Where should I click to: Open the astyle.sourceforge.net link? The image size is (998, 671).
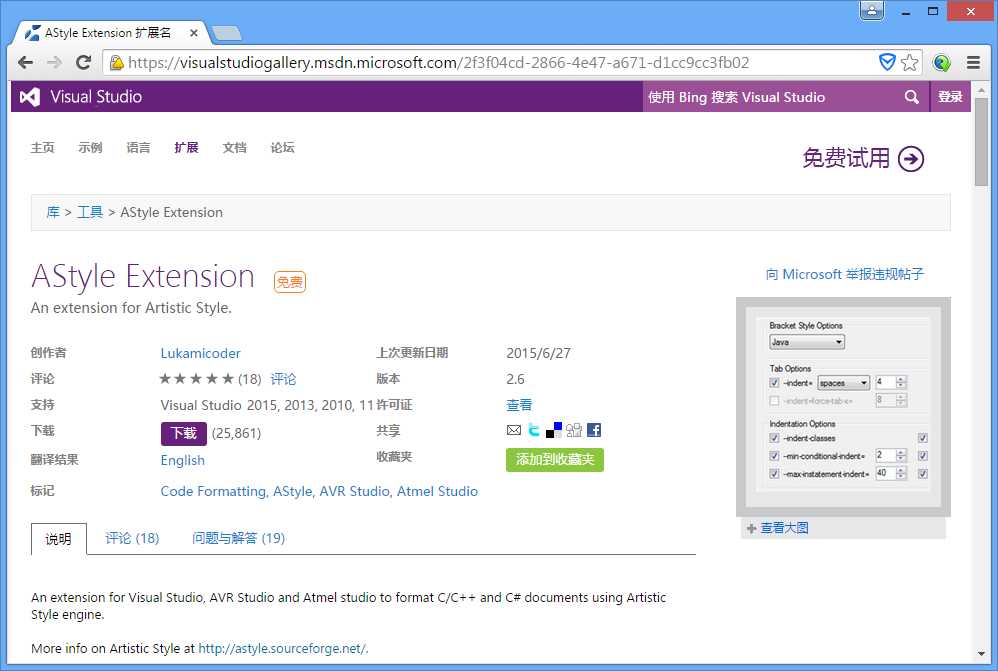coord(283,649)
